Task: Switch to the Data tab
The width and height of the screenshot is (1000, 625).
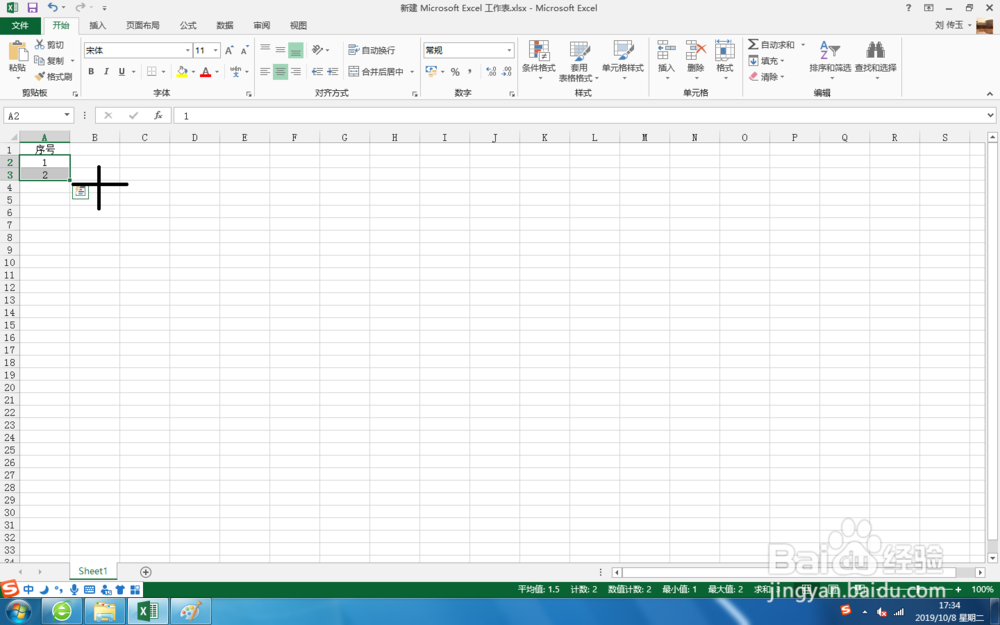Action: tap(224, 26)
